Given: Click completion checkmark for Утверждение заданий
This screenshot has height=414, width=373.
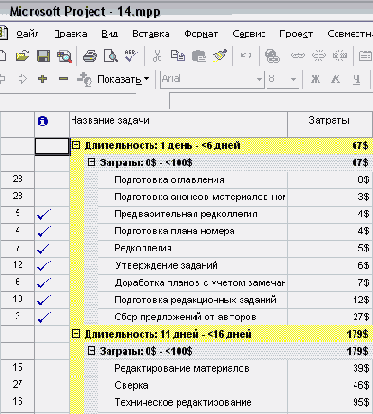Looking at the screenshot, I should (x=44, y=266).
